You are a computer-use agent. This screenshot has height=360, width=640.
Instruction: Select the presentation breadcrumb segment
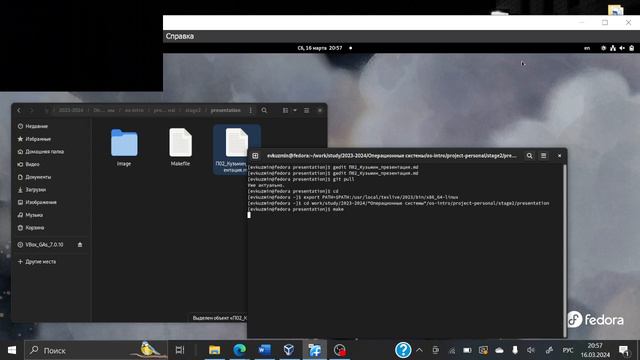point(225,110)
